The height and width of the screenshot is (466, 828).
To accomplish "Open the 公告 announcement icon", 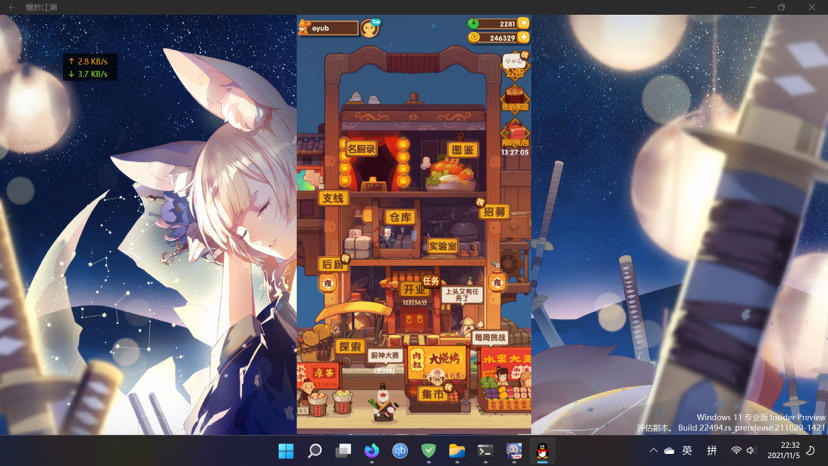I will tap(515, 66).
